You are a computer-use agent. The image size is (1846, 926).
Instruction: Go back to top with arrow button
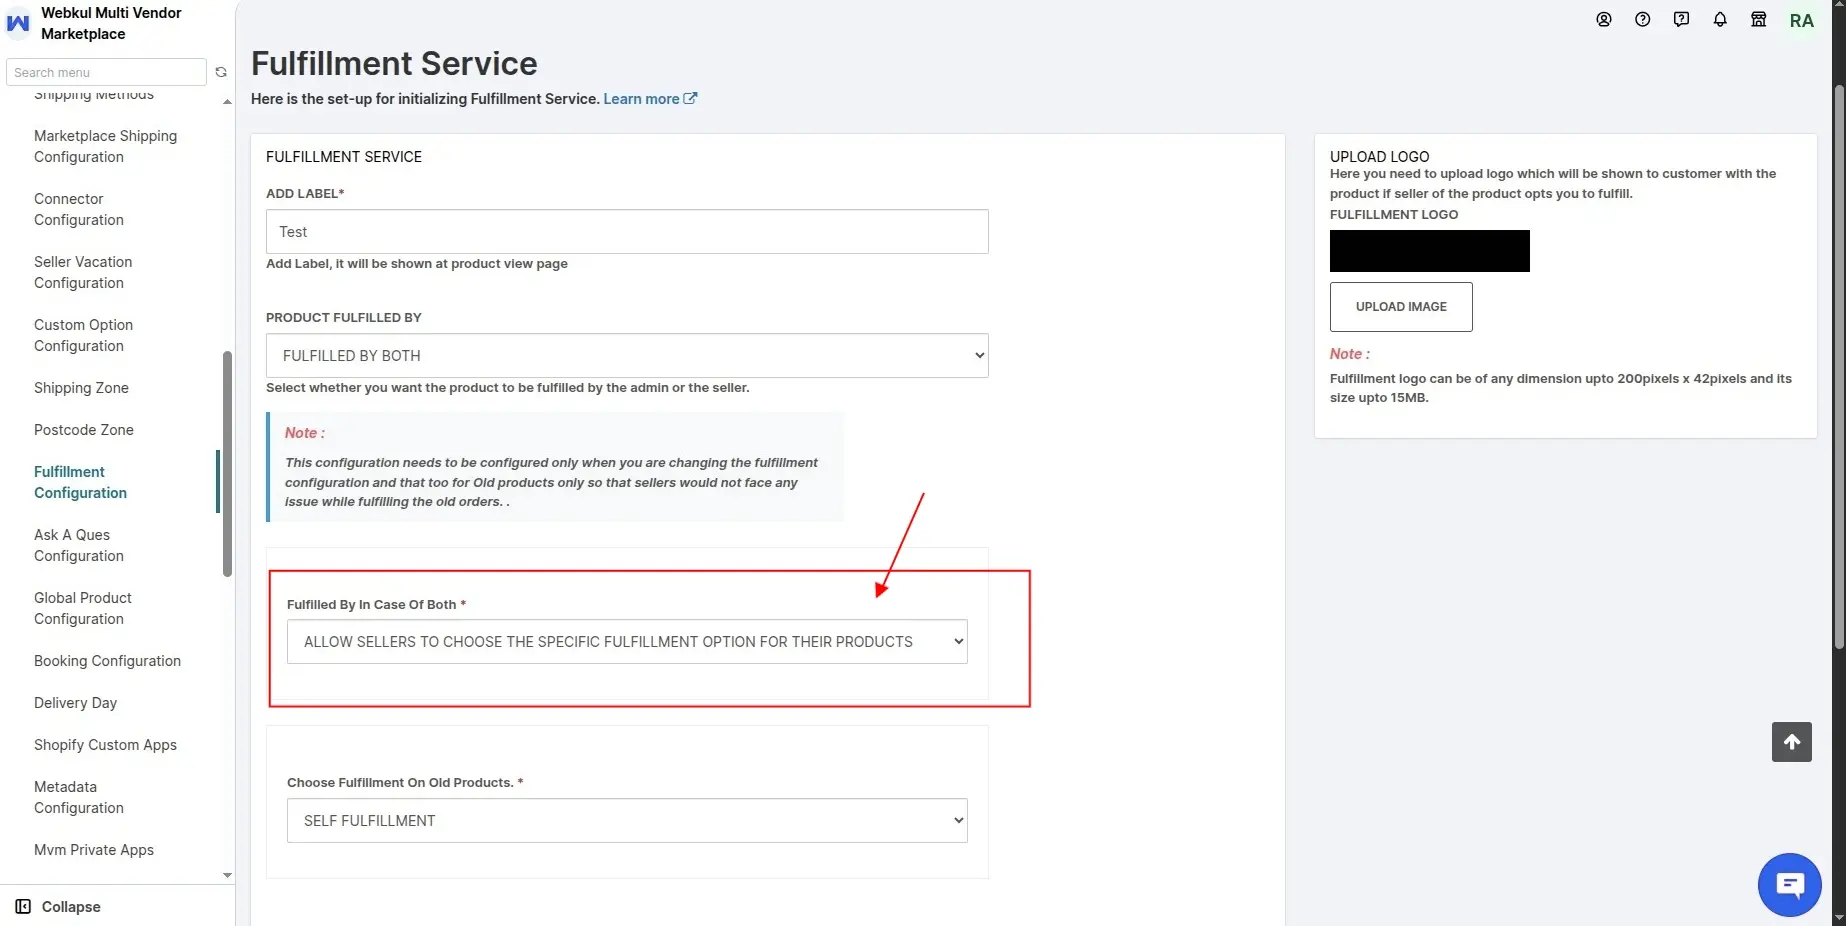[1792, 742]
